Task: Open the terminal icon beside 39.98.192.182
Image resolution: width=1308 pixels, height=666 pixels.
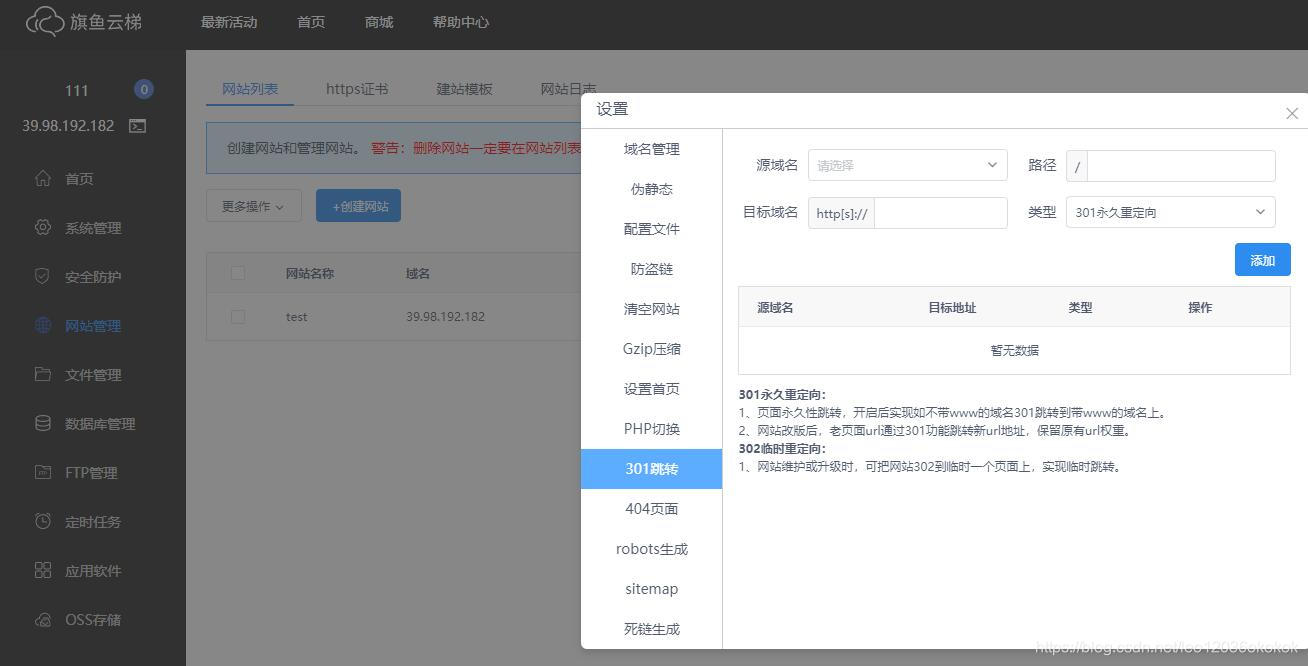Action: pyautogui.click(x=137, y=126)
